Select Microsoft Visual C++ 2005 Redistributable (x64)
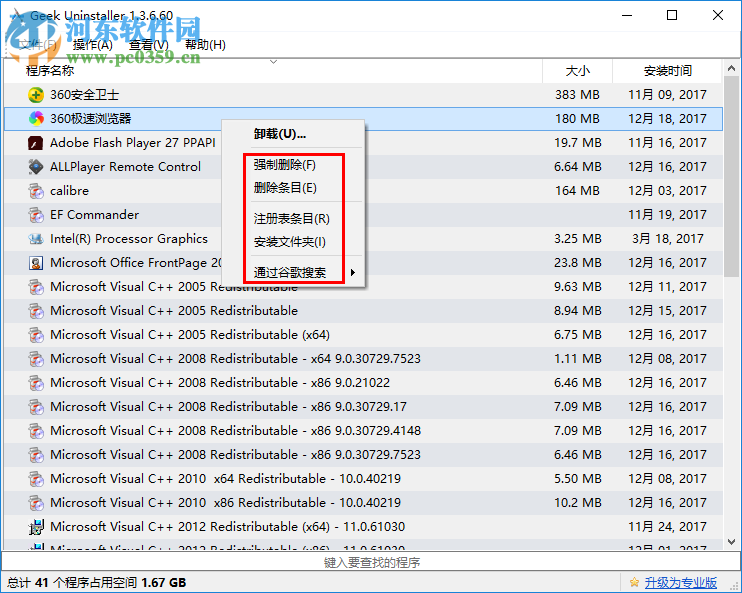The height and width of the screenshot is (593, 742). coord(190,335)
